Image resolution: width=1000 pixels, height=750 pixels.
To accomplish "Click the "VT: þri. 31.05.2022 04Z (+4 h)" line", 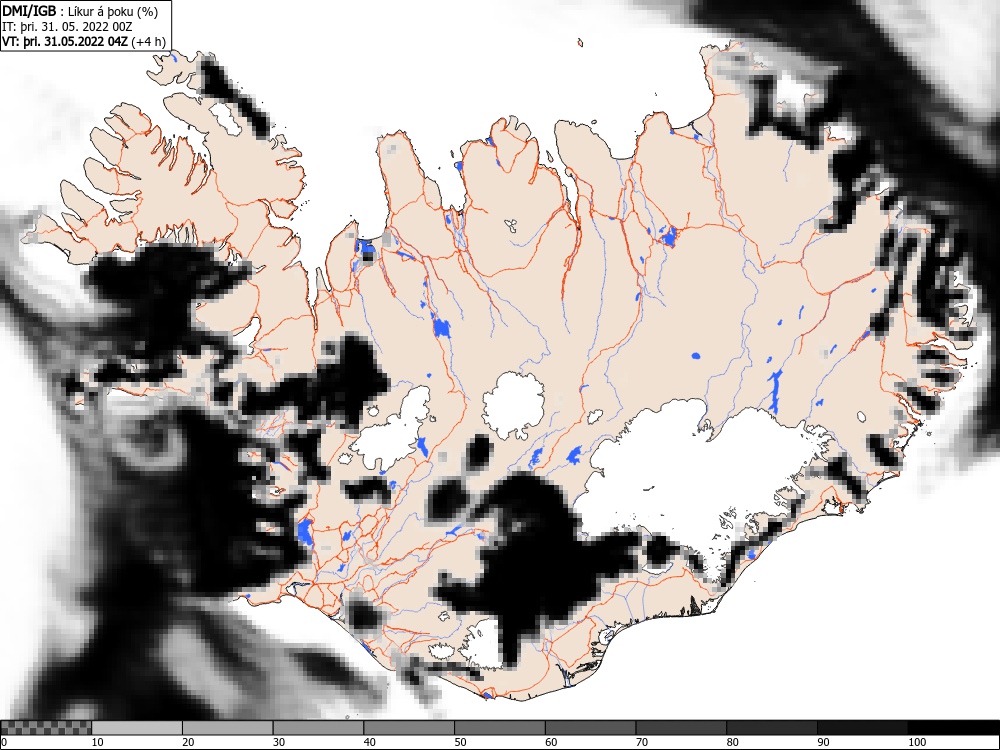I will click(84, 41).
